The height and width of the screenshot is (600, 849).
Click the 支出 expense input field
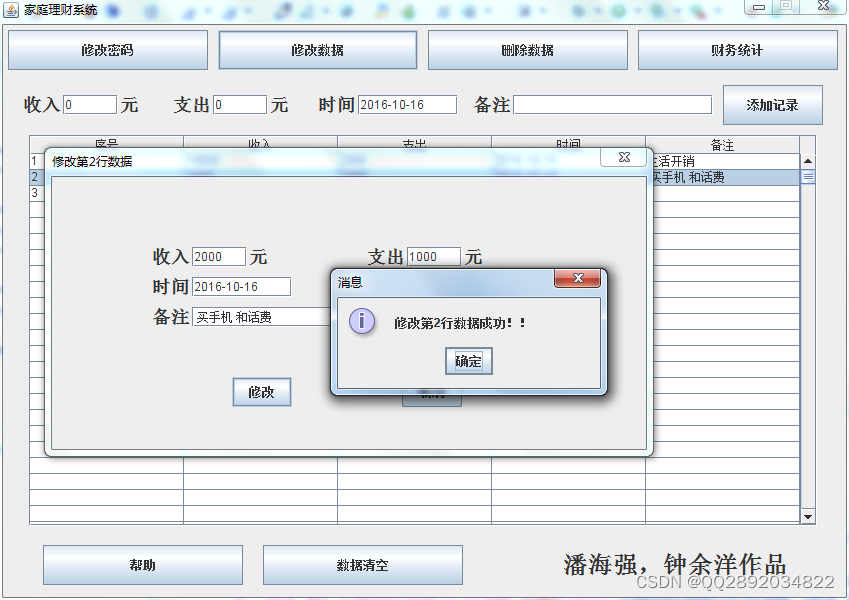tap(239, 104)
